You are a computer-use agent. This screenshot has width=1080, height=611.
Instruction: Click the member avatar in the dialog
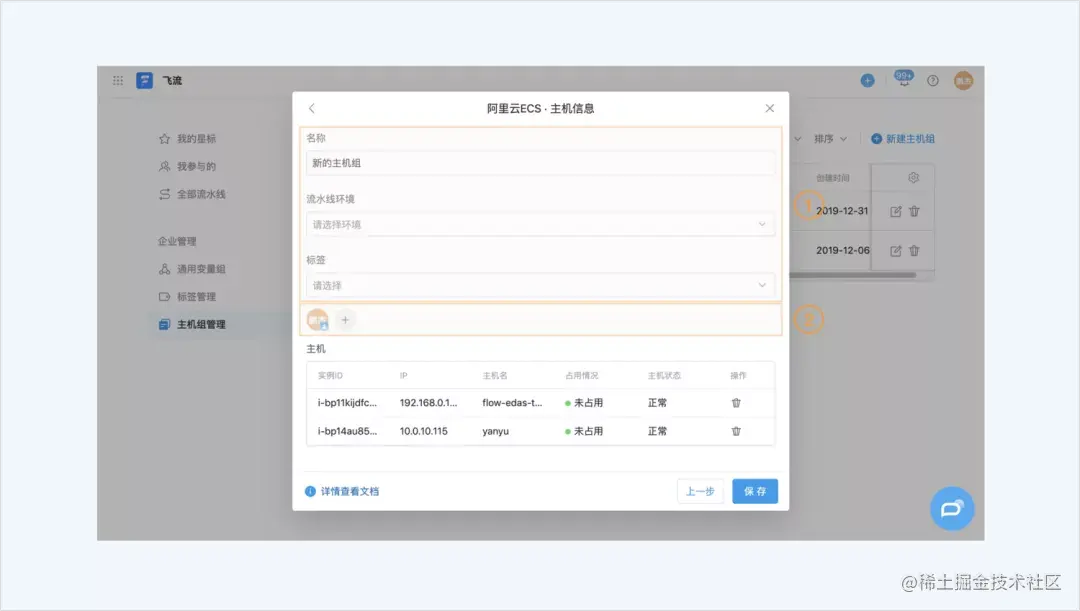(x=318, y=320)
